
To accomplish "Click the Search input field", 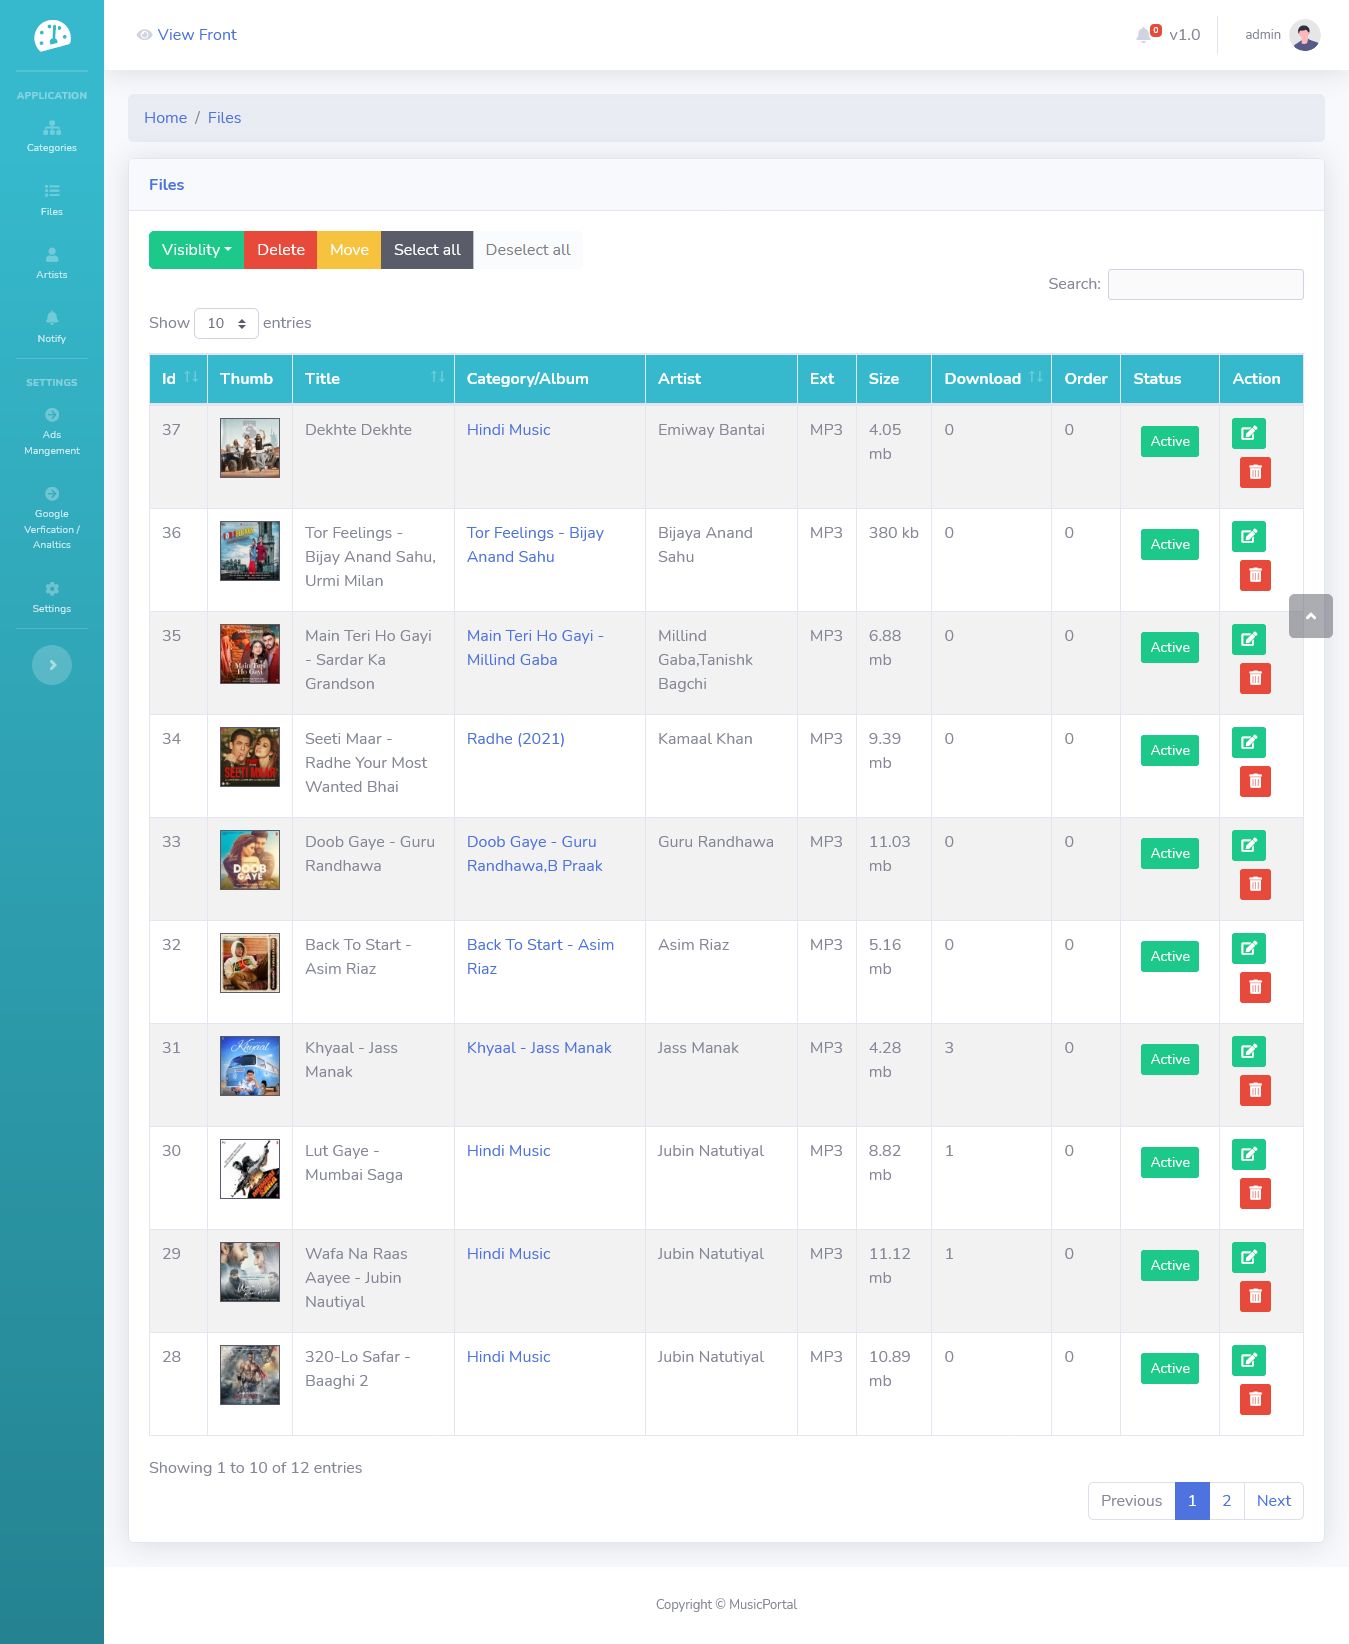I will pyautogui.click(x=1206, y=284).
